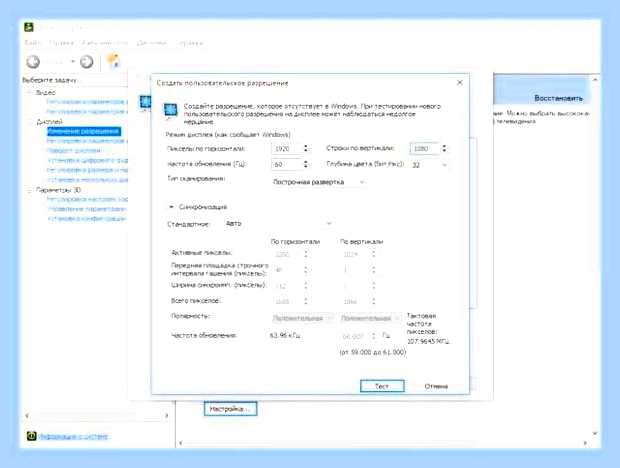The width and height of the screenshot is (620, 468).
Task: Click the bottom refresh rate Гц value field
Action: [x=354, y=336]
